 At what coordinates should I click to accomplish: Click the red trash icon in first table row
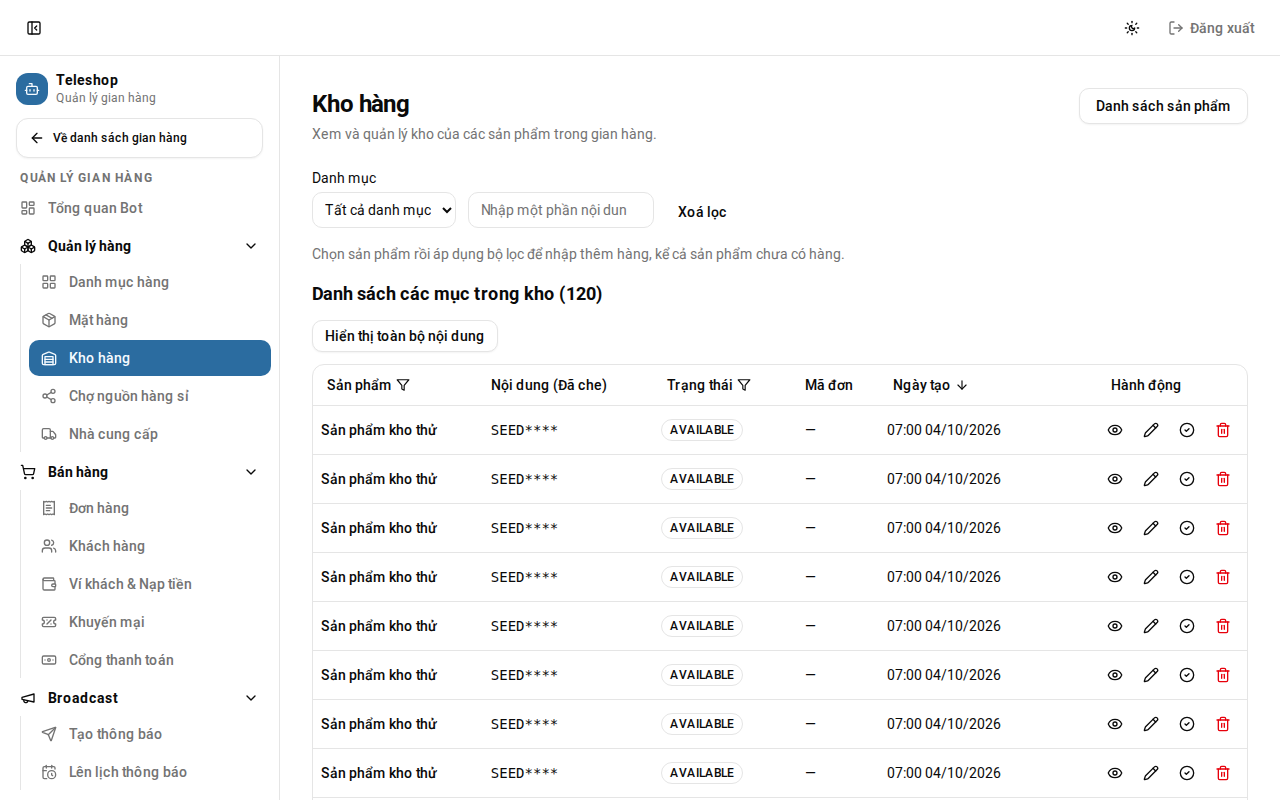(1223, 430)
